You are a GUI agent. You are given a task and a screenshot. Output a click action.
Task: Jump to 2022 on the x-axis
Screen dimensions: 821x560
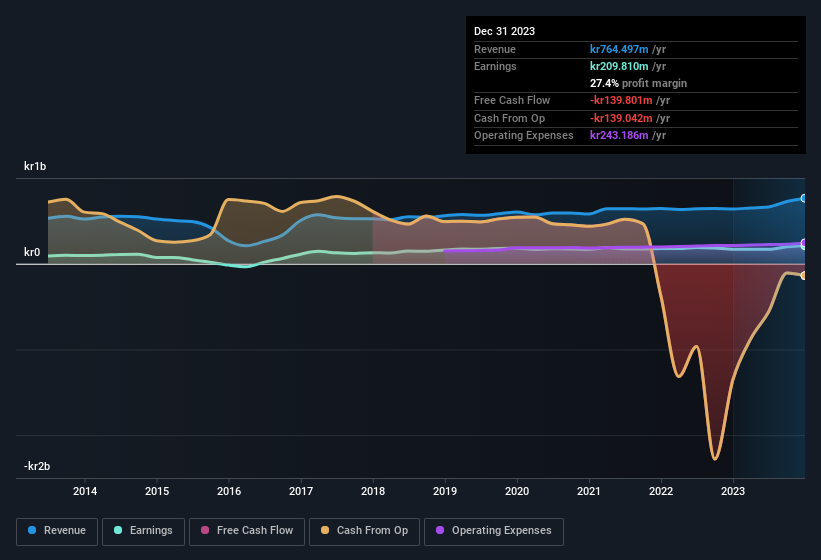pos(661,491)
